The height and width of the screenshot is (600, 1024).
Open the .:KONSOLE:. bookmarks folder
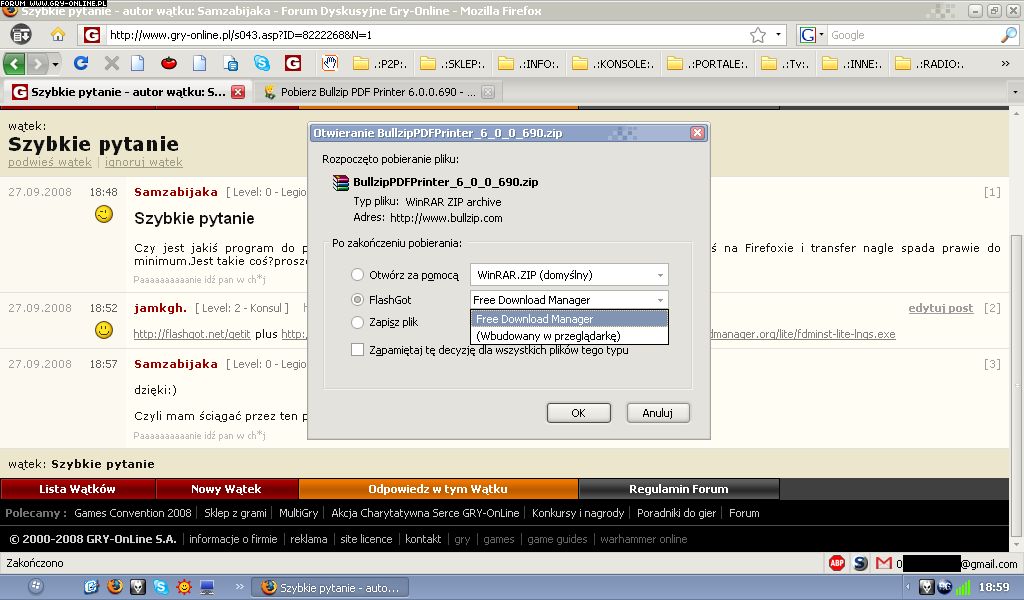click(613, 63)
